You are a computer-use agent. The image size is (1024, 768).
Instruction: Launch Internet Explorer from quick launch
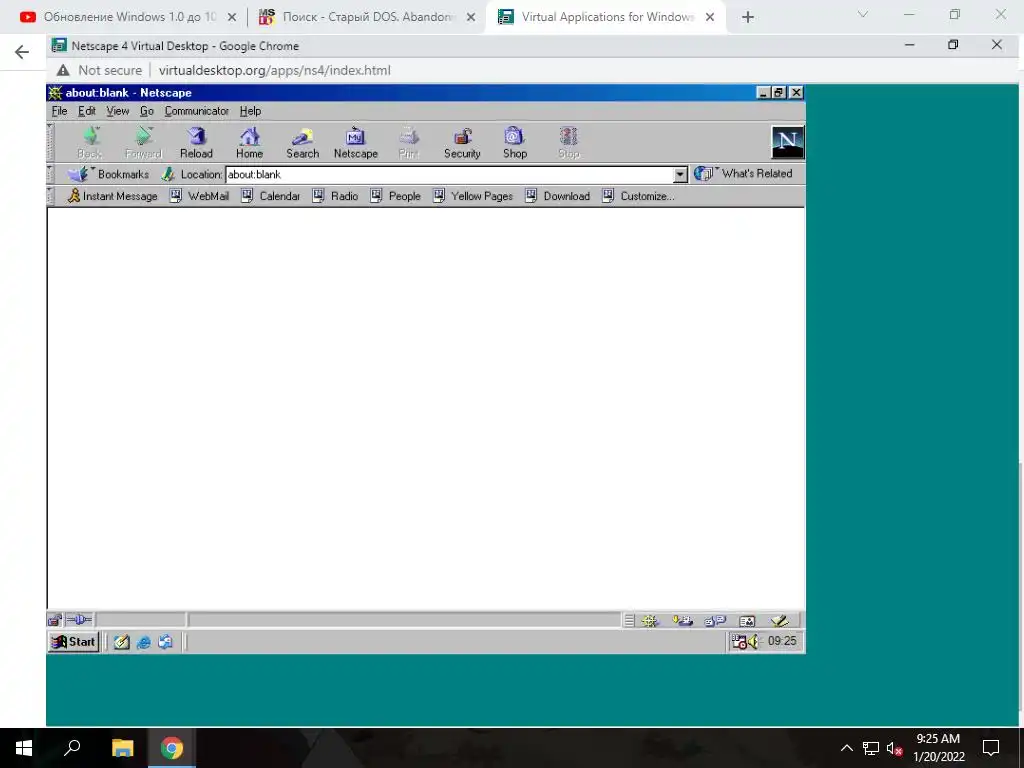(x=144, y=642)
